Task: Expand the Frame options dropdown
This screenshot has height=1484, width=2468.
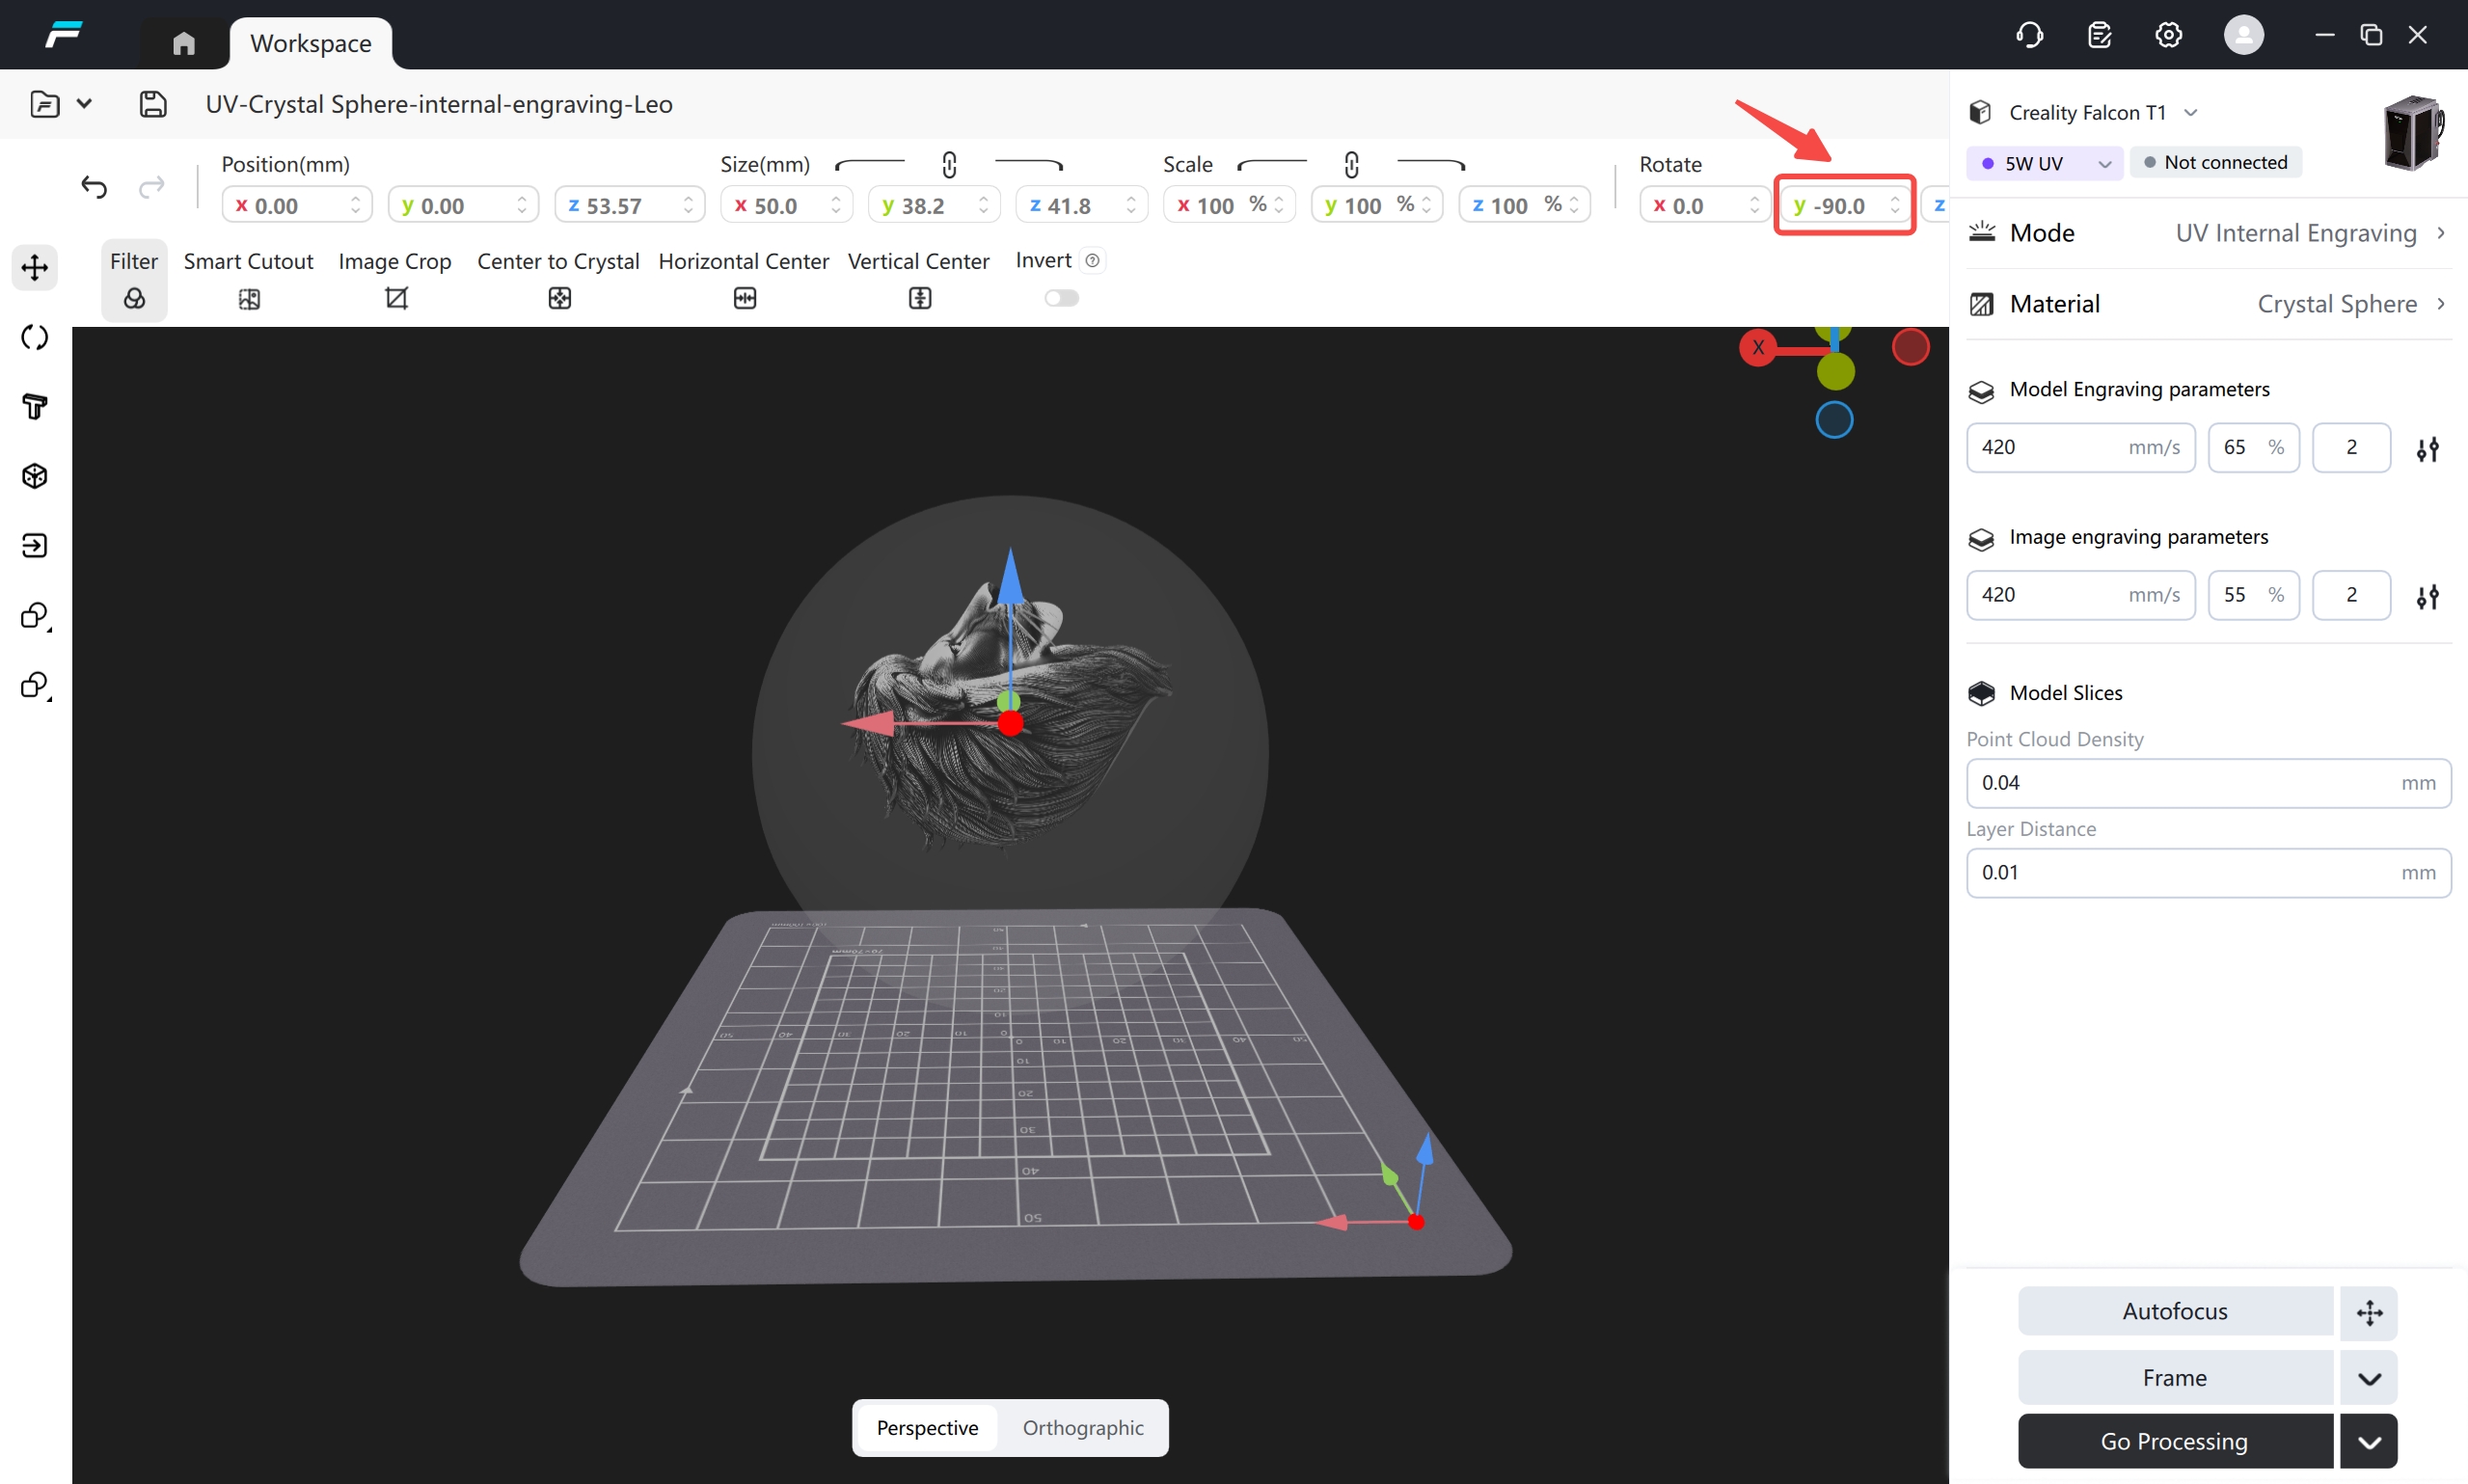Action: point(2369,1378)
